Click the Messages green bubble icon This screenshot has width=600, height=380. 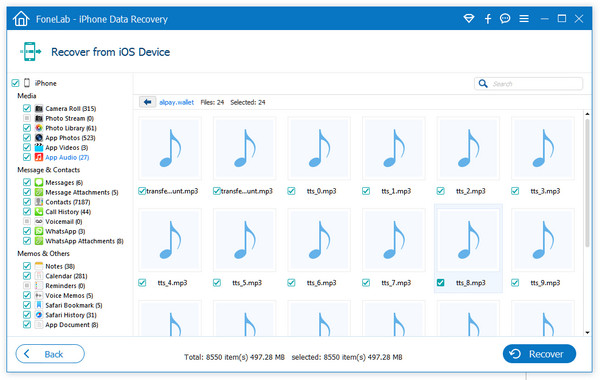point(39,182)
